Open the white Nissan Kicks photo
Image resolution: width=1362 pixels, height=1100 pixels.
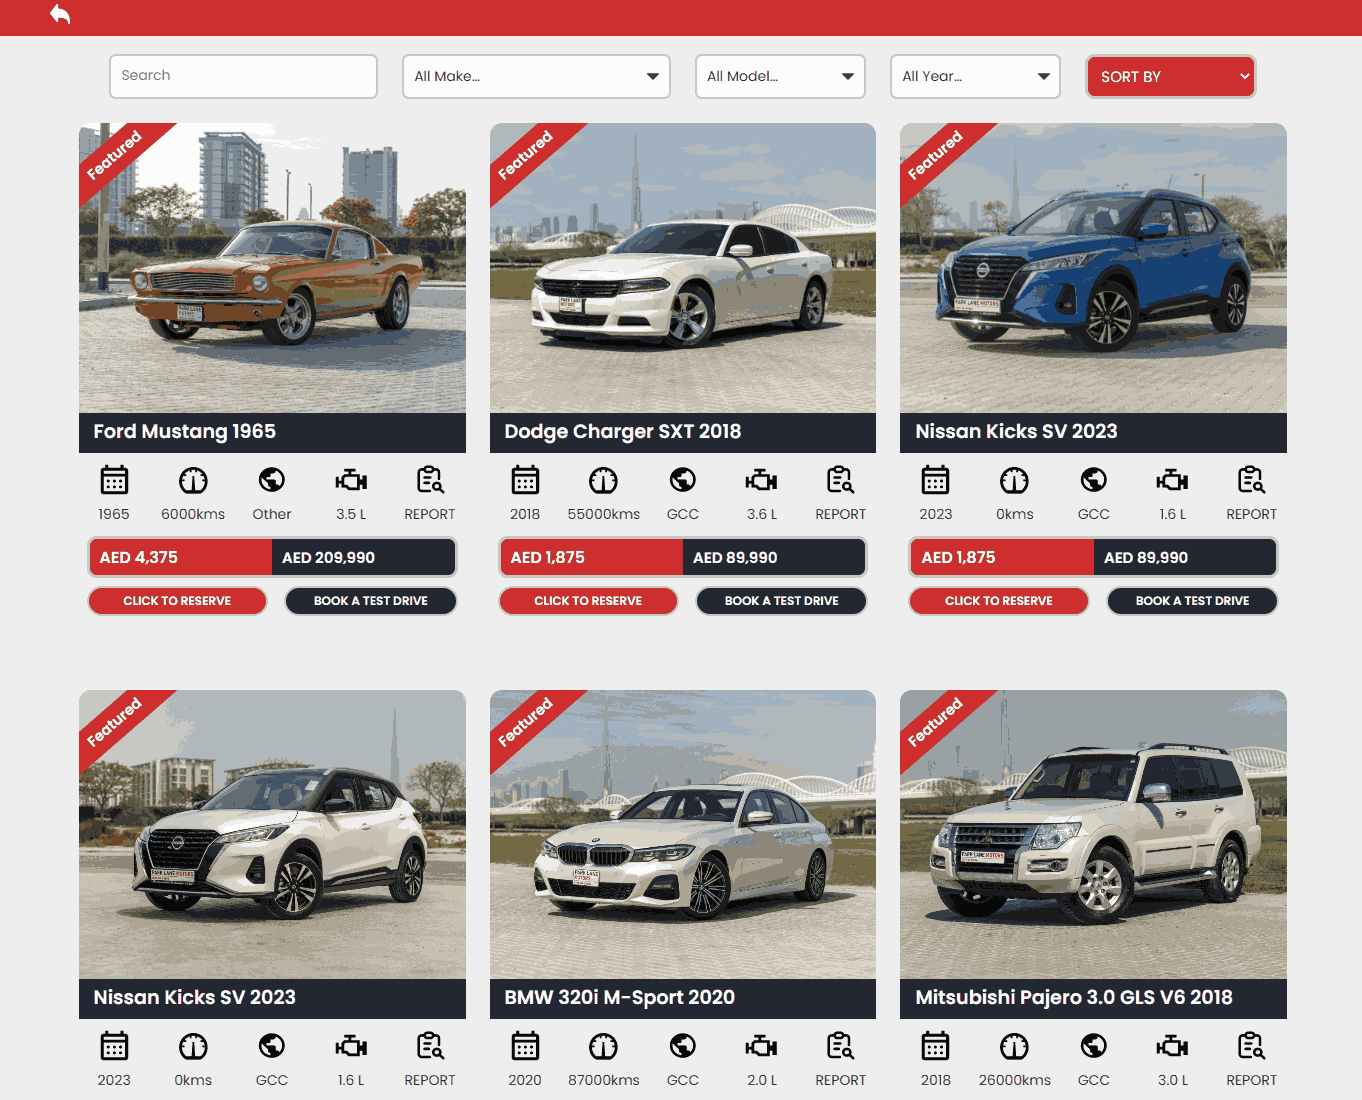pyautogui.click(x=272, y=834)
